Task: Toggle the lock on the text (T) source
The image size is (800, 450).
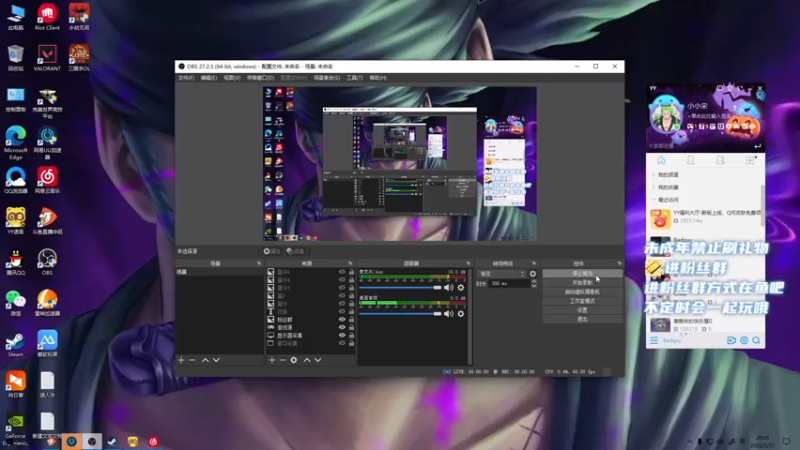Action: (x=351, y=311)
